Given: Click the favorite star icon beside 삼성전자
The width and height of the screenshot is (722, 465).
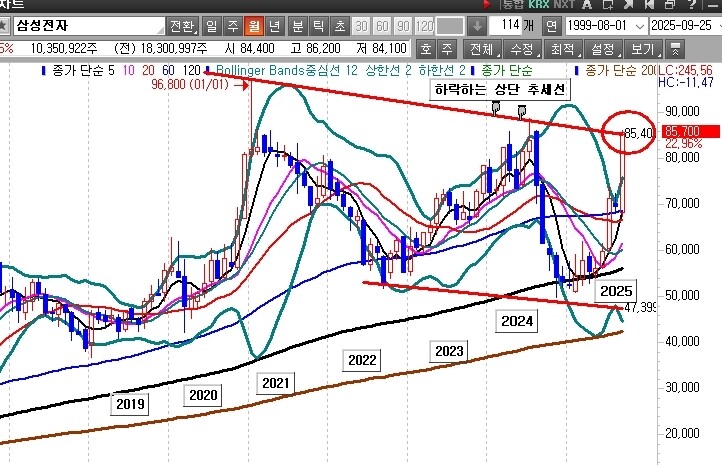Looking at the screenshot, I should pos(3,25).
